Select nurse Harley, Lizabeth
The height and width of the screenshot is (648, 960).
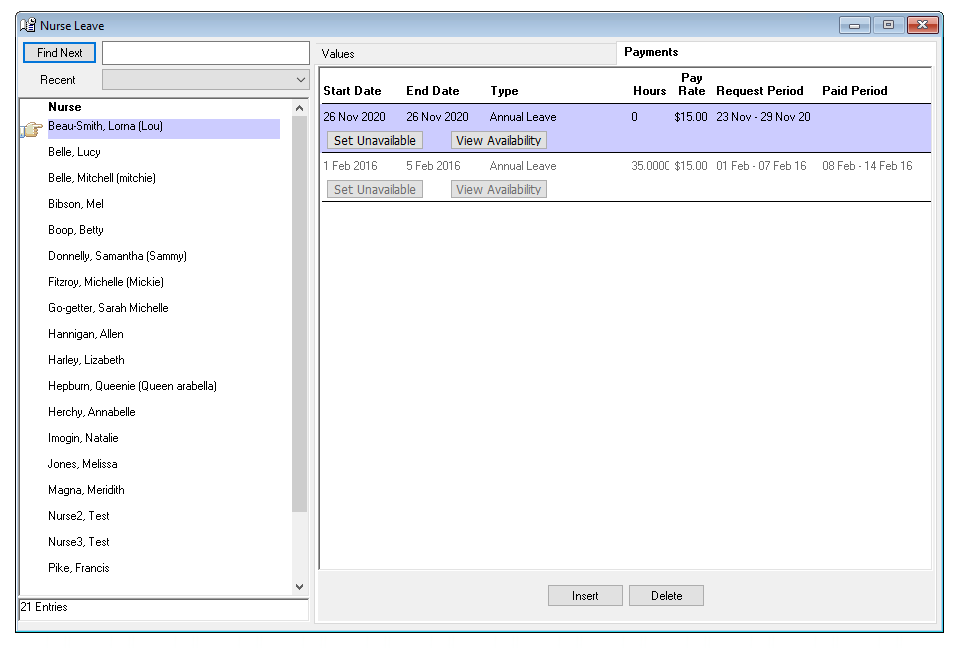(86, 360)
